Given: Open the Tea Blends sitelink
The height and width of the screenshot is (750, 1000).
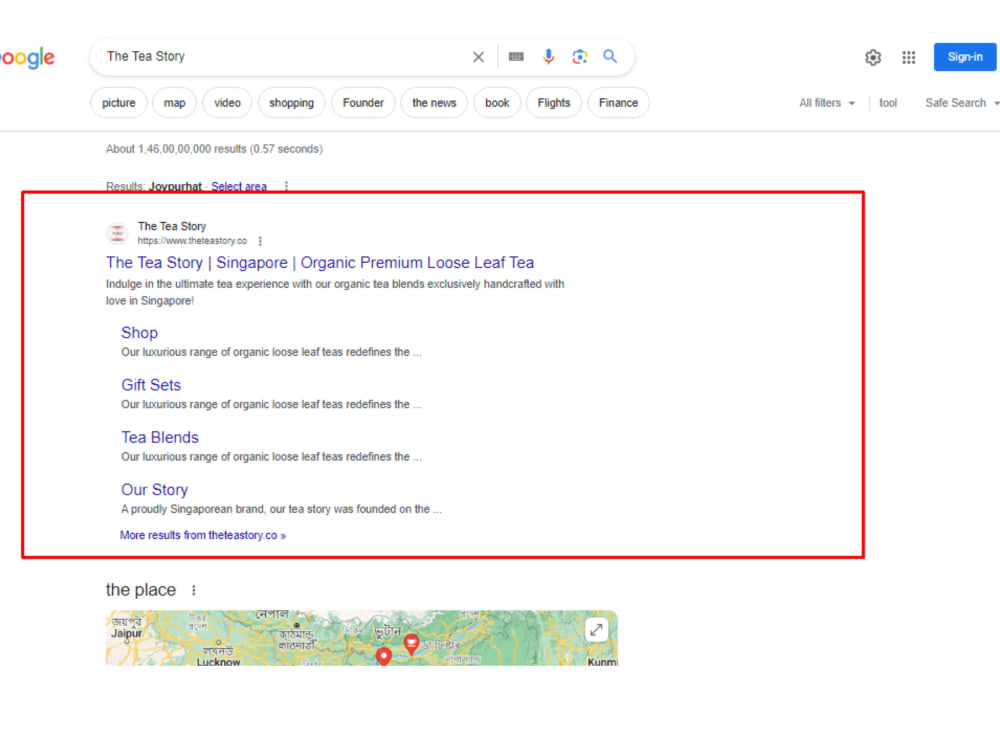Looking at the screenshot, I should 159,437.
